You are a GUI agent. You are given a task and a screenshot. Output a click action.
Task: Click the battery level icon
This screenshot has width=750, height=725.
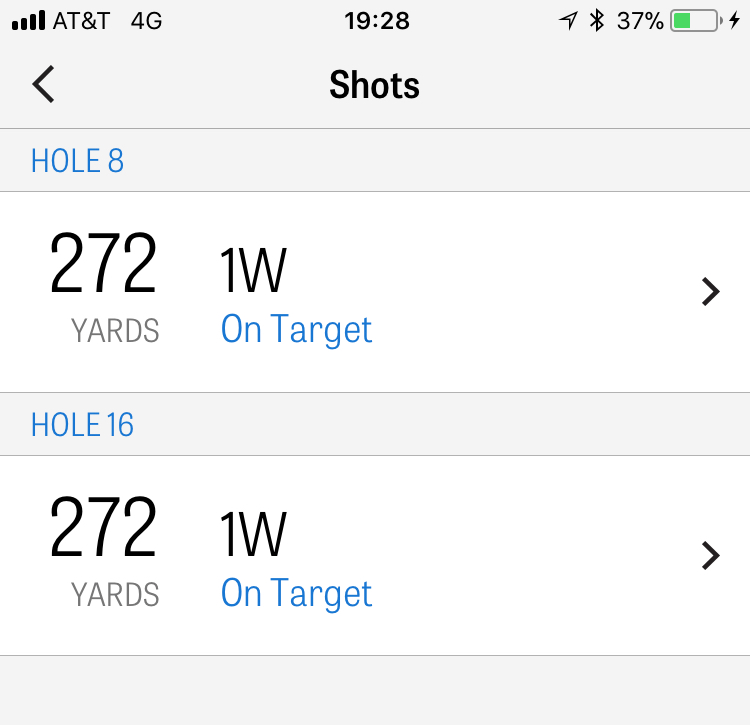point(694,21)
